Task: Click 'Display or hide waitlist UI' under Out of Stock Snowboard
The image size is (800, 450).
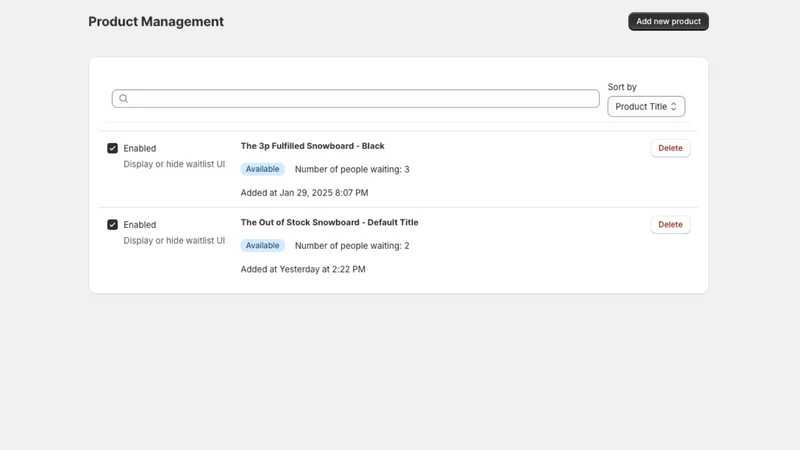Action: coord(174,241)
